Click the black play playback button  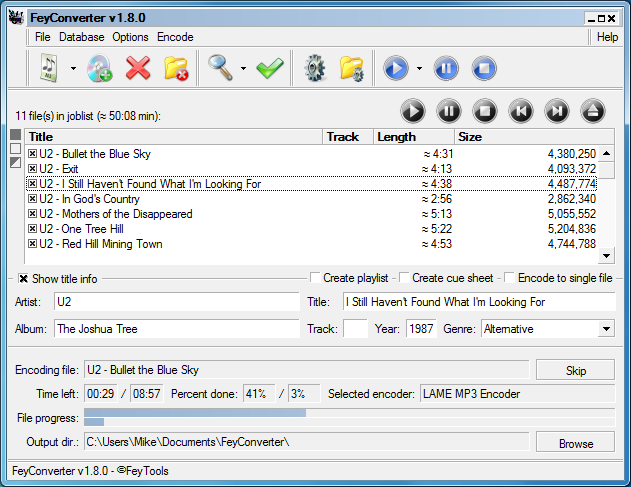click(x=413, y=111)
